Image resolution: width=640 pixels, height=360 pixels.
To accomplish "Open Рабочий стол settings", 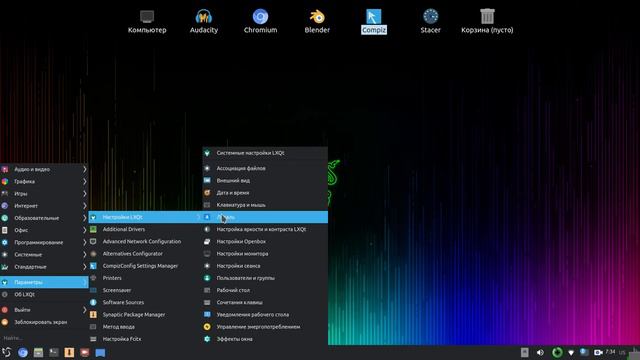I will (x=265, y=290).
